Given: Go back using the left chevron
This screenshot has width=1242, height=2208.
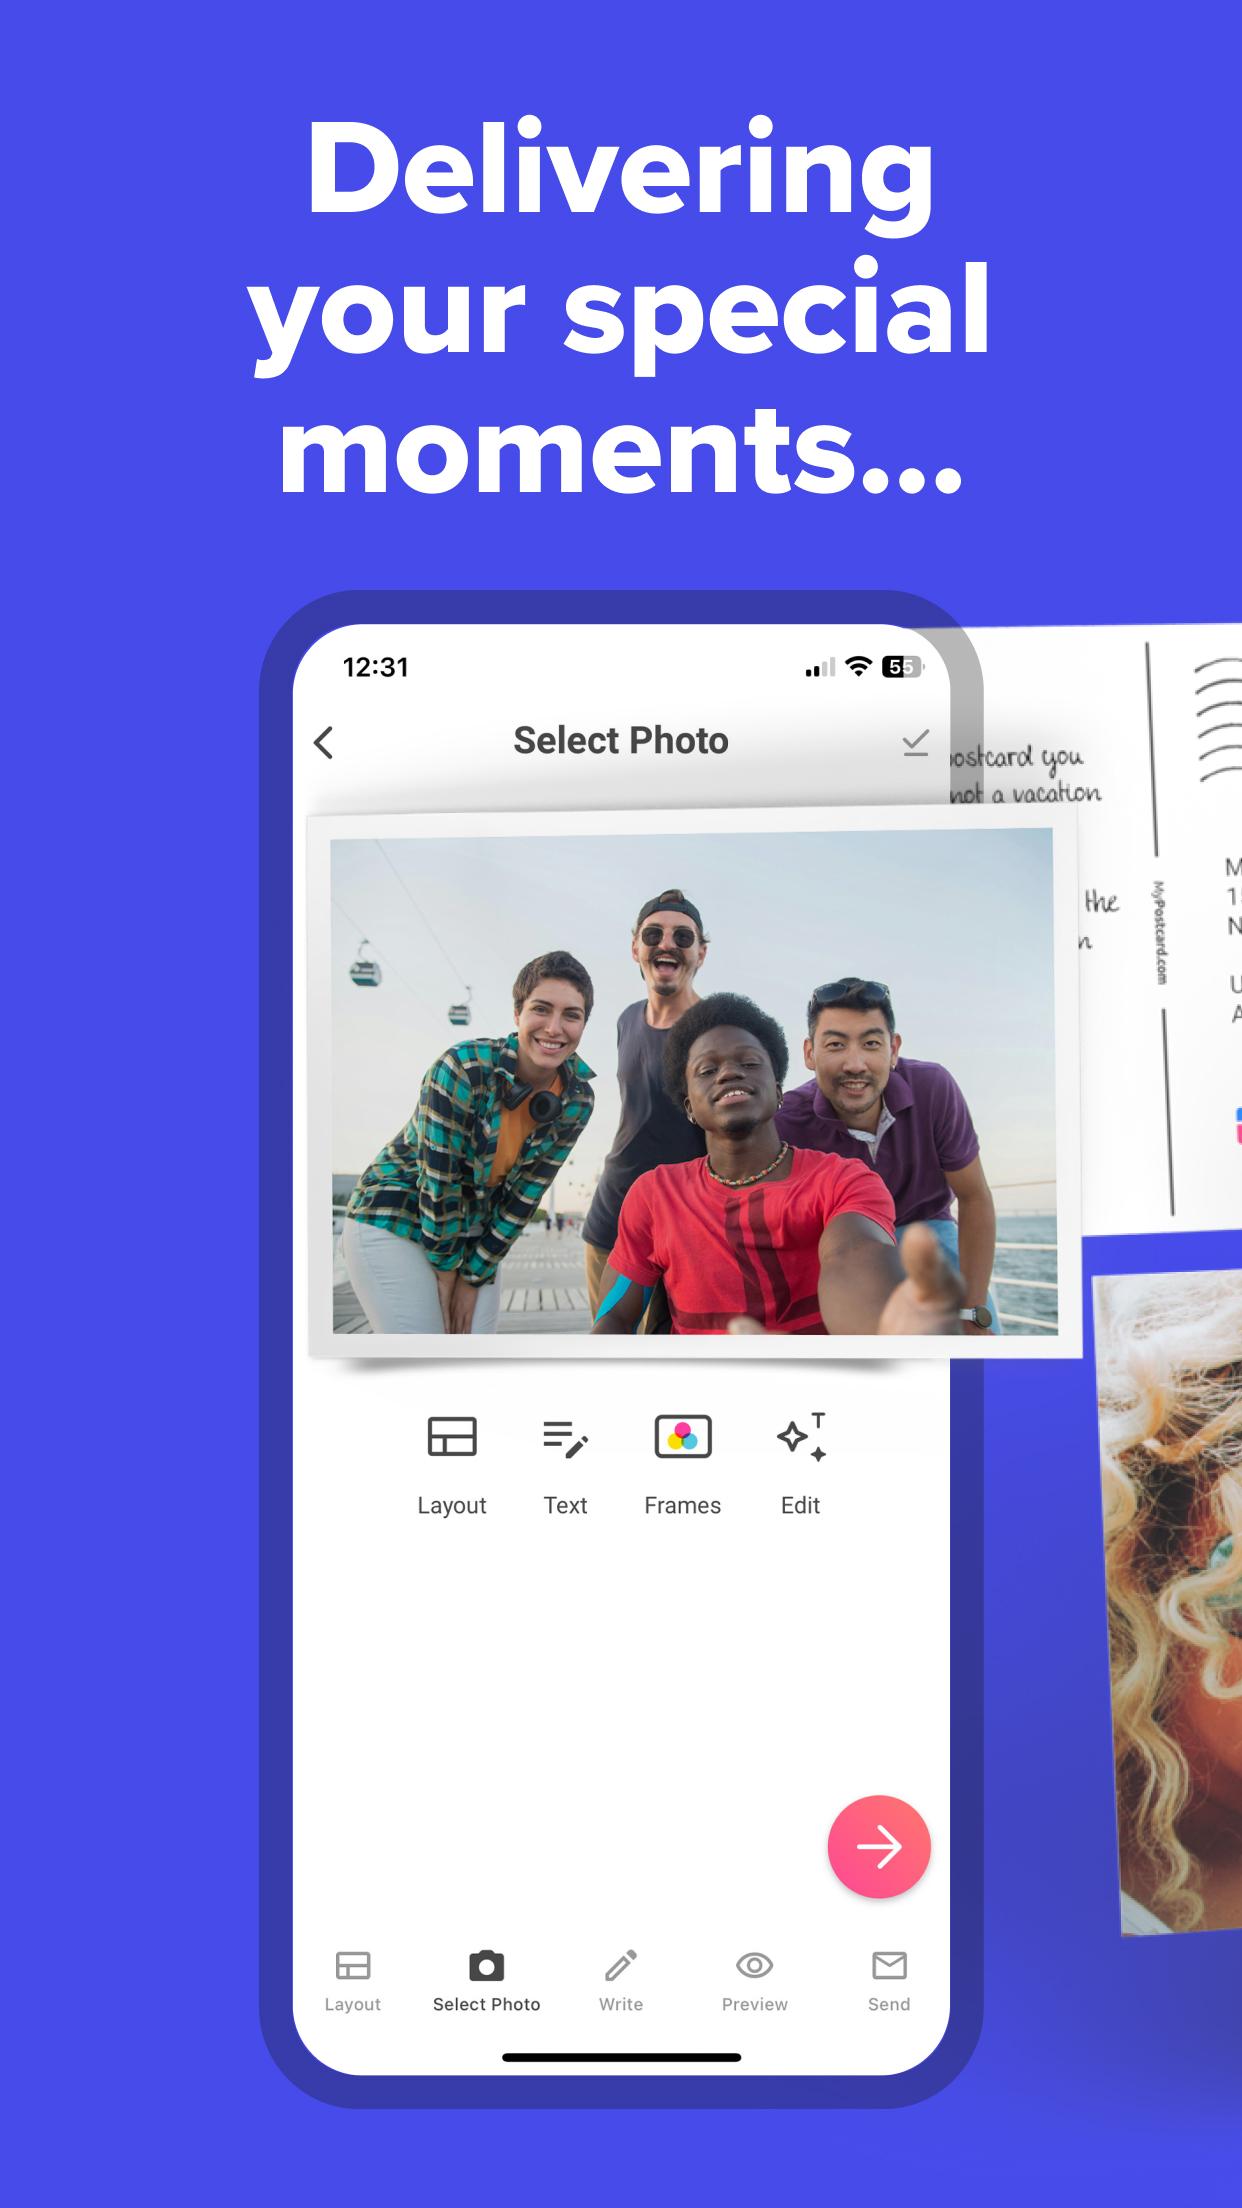Looking at the screenshot, I should coord(323,742).
